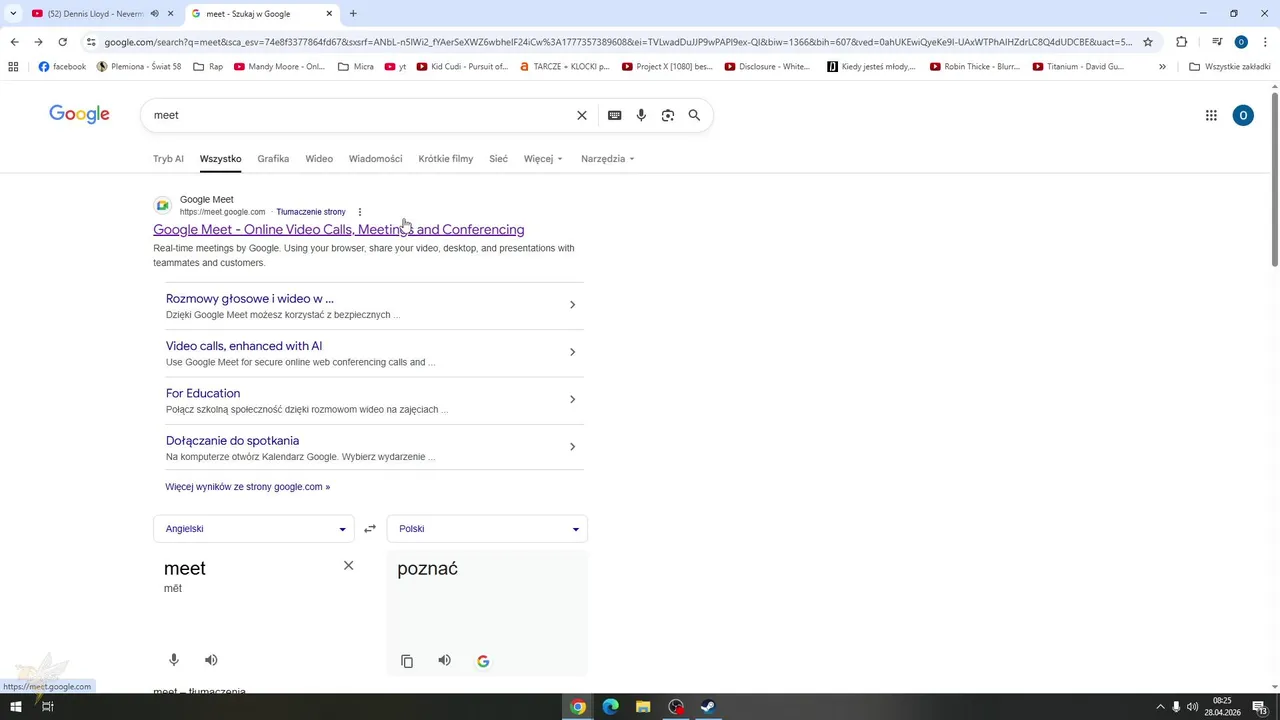Open Google Lens image search
Viewport: 1280px width, 720px height.
(x=668, y=115)
